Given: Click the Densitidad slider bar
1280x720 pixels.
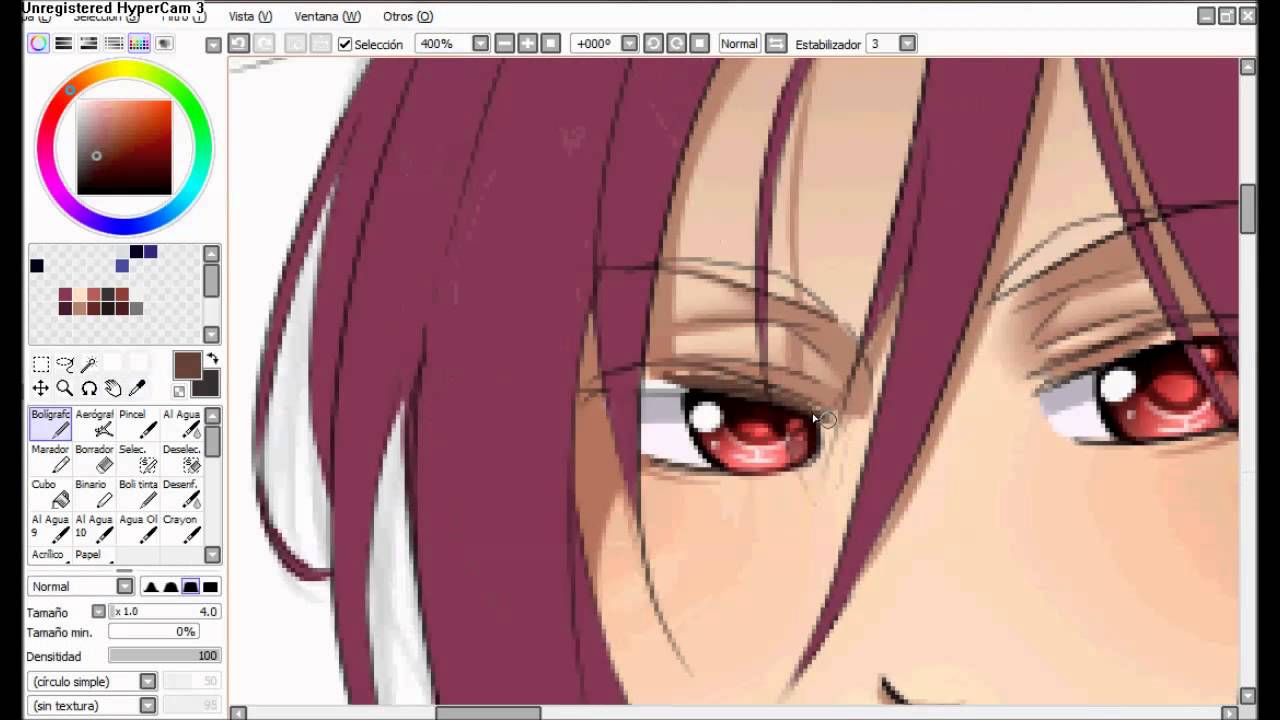Looking at the screenshot, I should click(x=164, y=656).
